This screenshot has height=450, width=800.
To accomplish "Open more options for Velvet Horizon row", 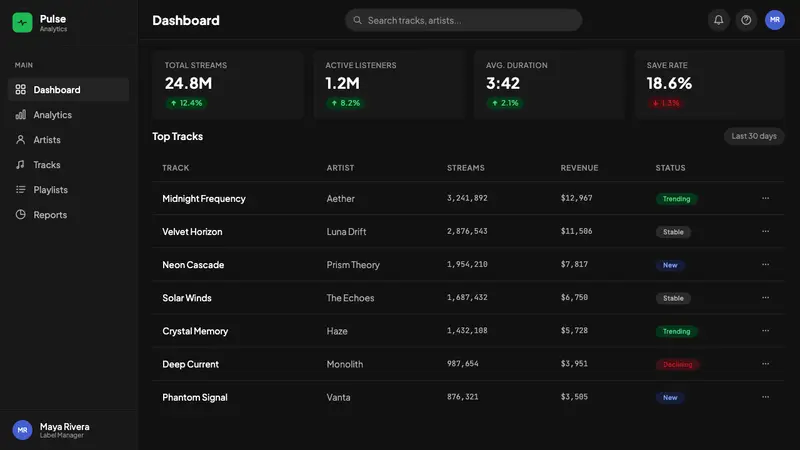I will (x=765, y=231).
